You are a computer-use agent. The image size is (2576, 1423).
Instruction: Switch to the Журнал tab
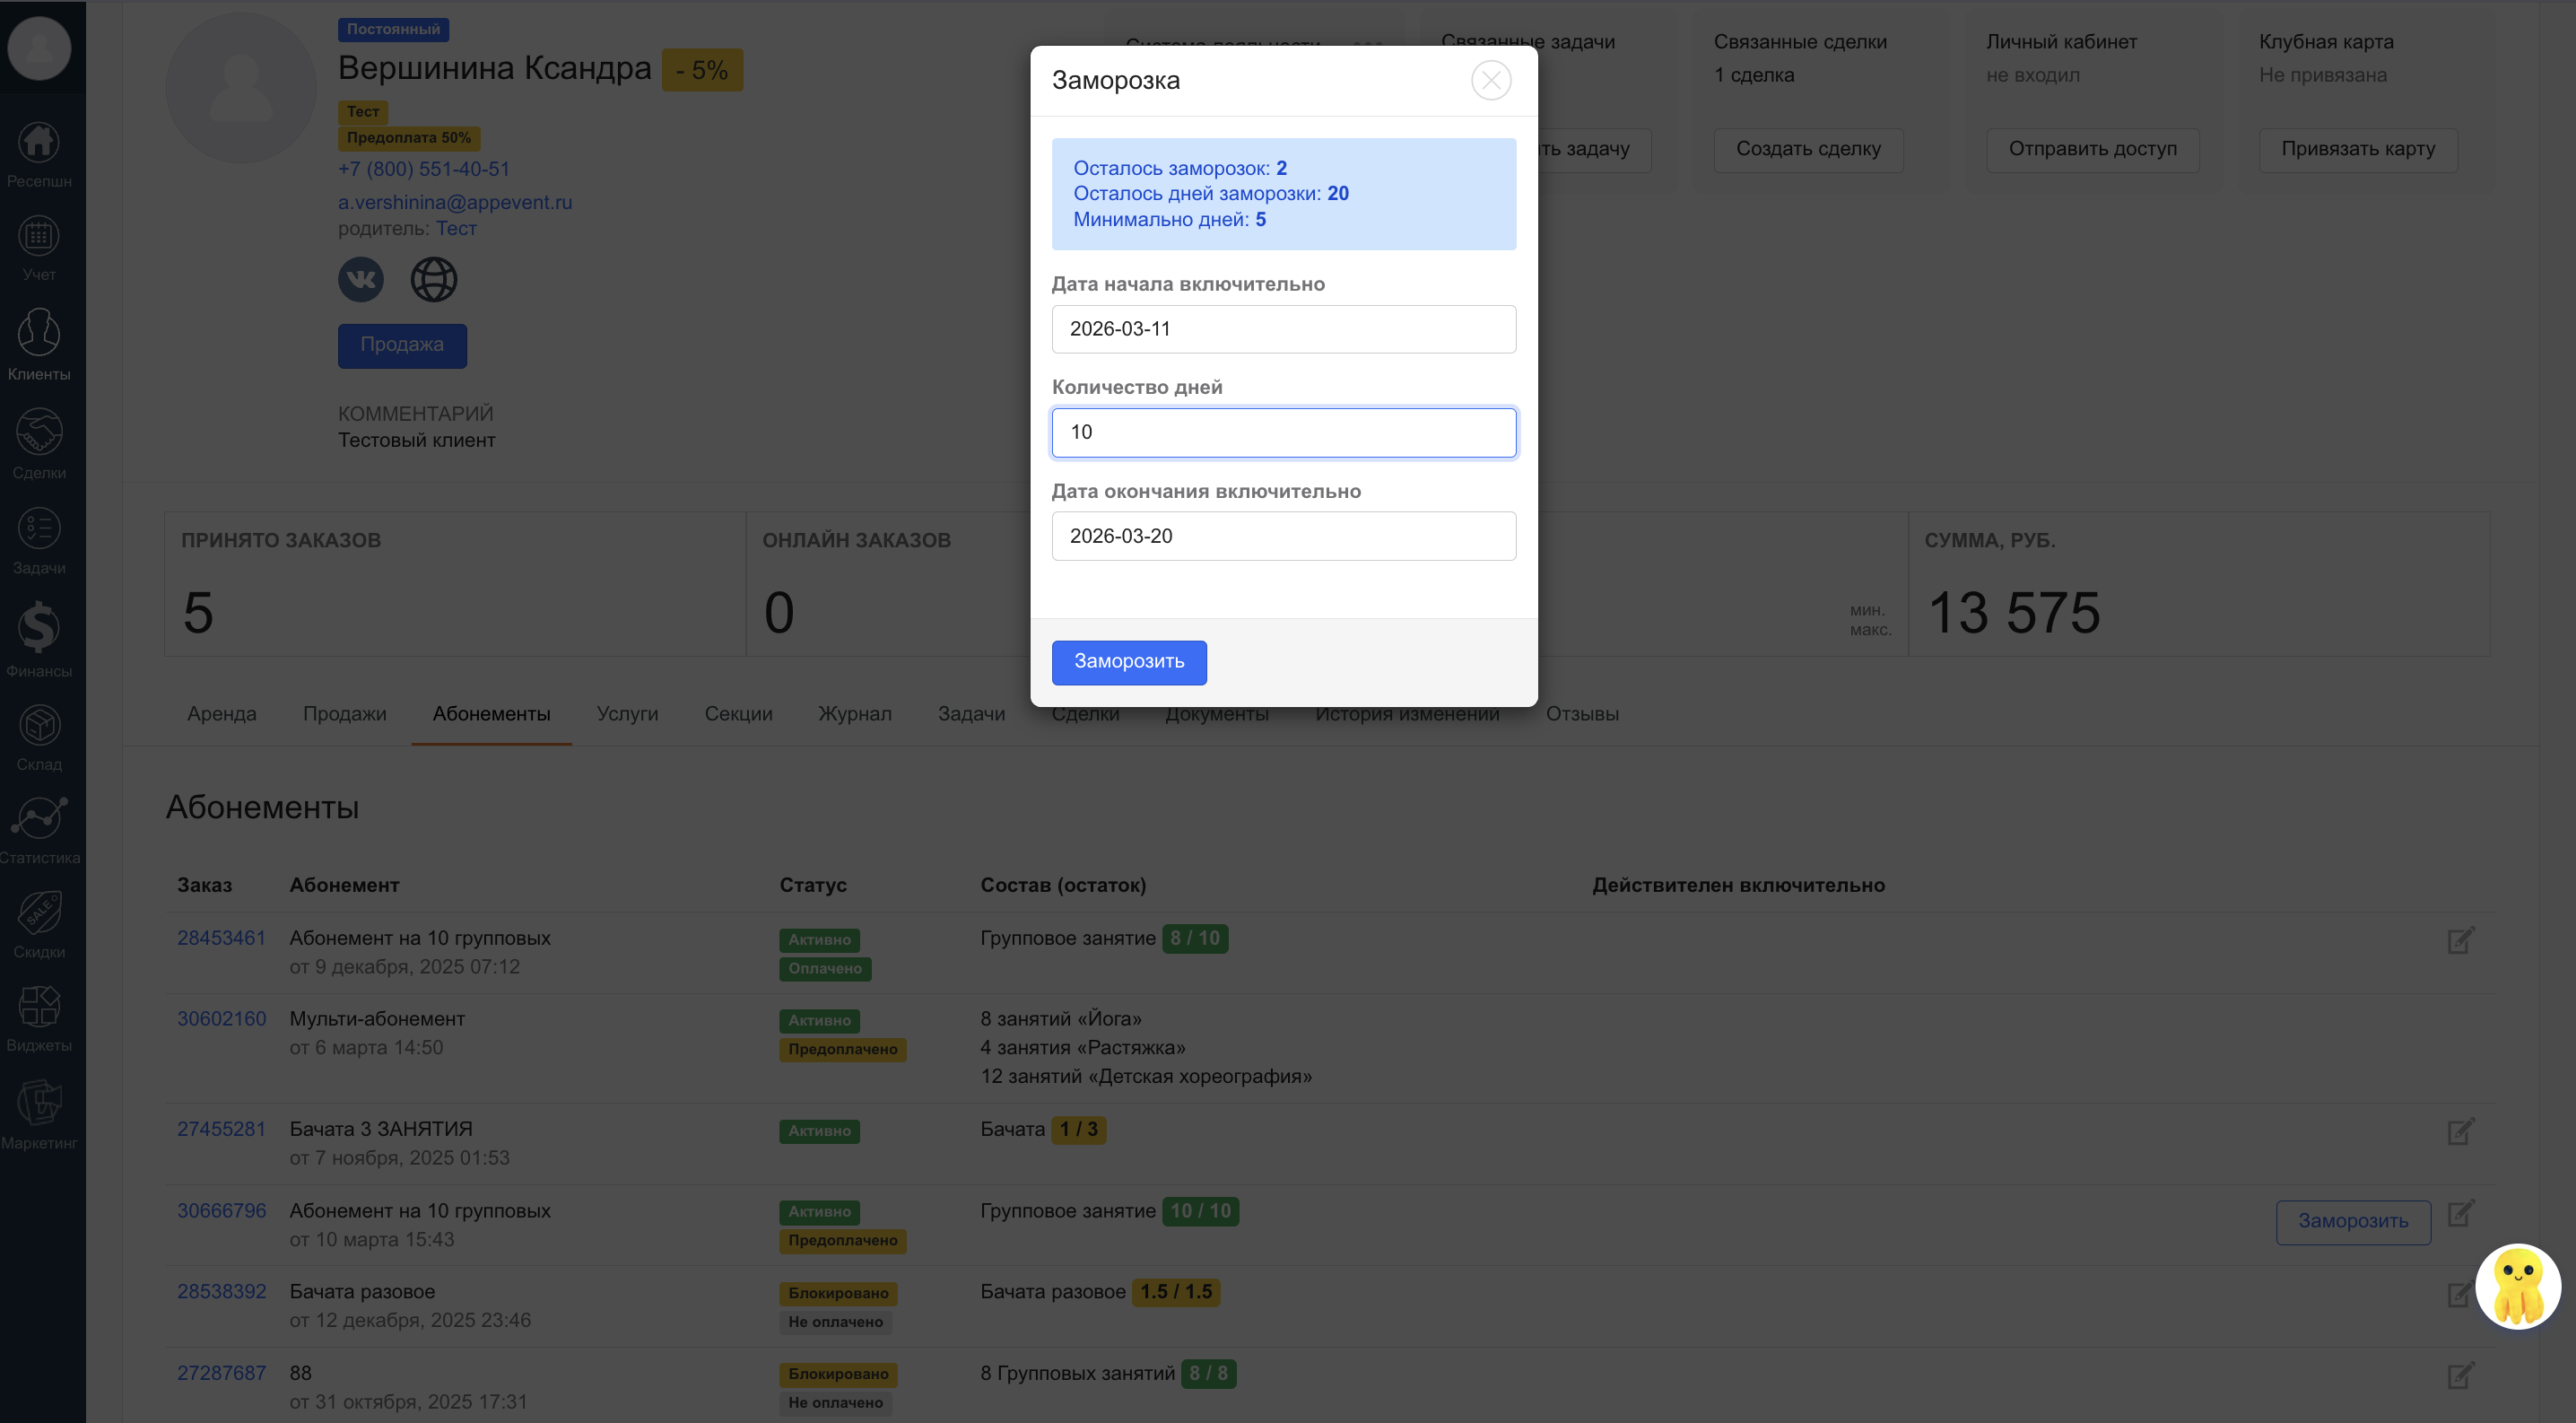[x=854, y=714]
